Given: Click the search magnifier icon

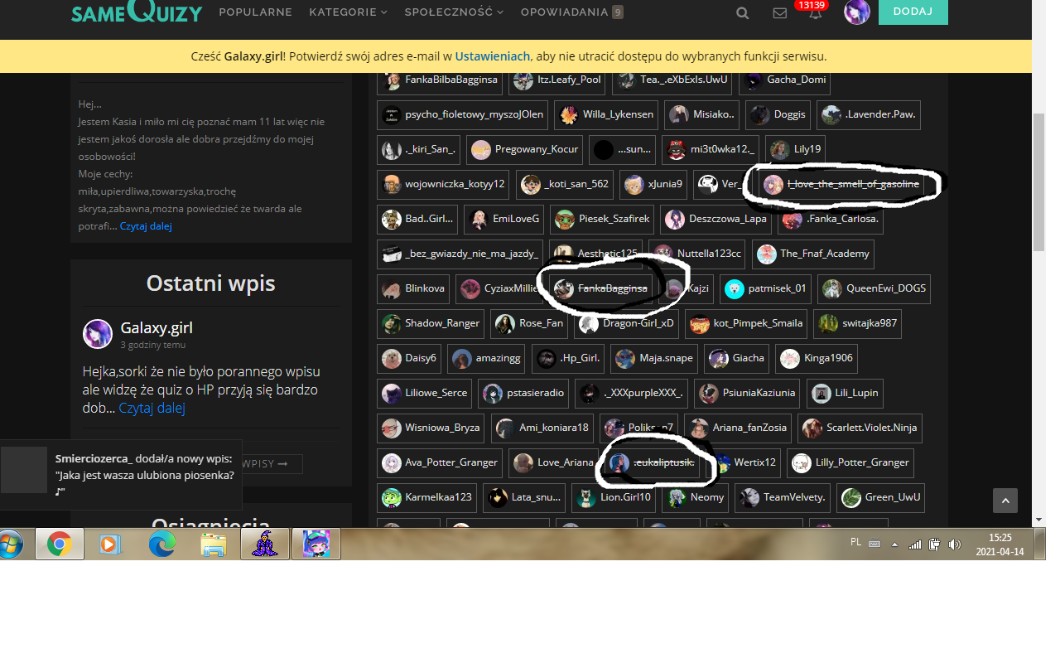Looking at the screenshot, I should pyautogui.click(x=742, y=13).
